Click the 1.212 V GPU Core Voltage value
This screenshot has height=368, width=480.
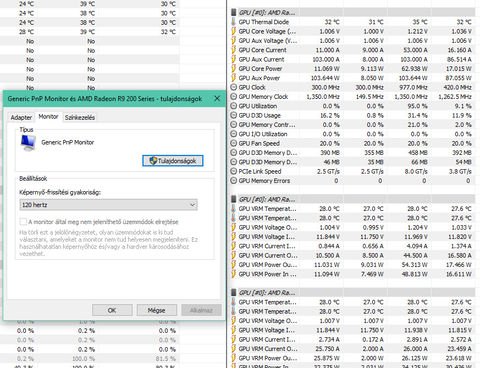tap(417, 31)
